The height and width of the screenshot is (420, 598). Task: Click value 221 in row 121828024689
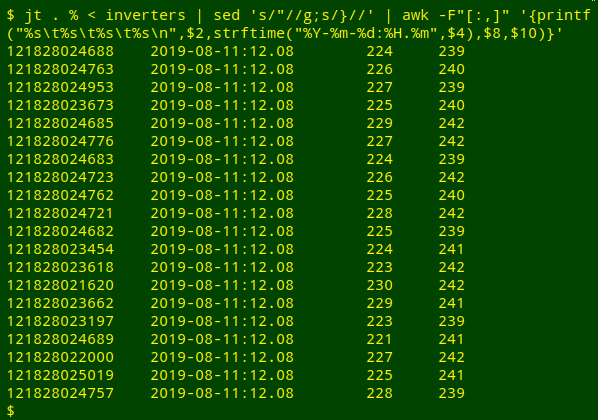pos(379,339)
